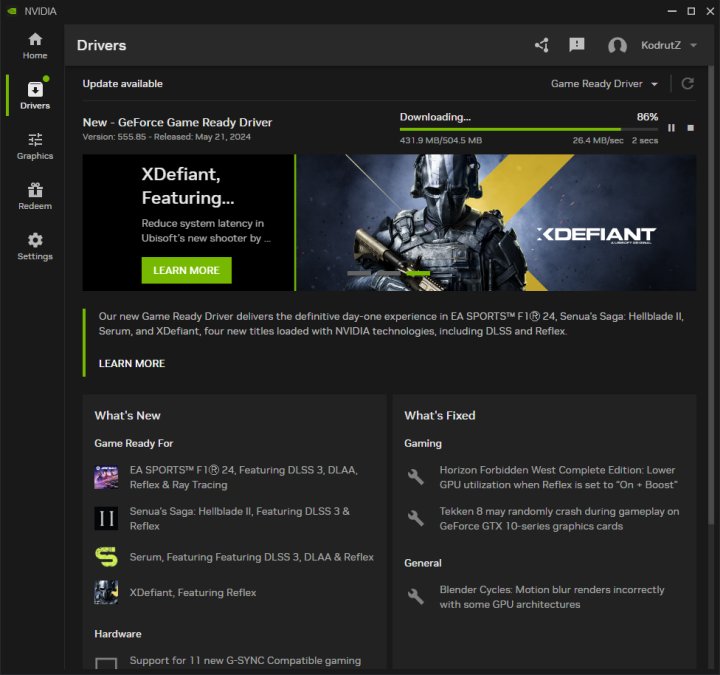This screenshot has height=675, width=720.
Task: Click the XDefiant banner image
Action: click(x=496, y=222)
